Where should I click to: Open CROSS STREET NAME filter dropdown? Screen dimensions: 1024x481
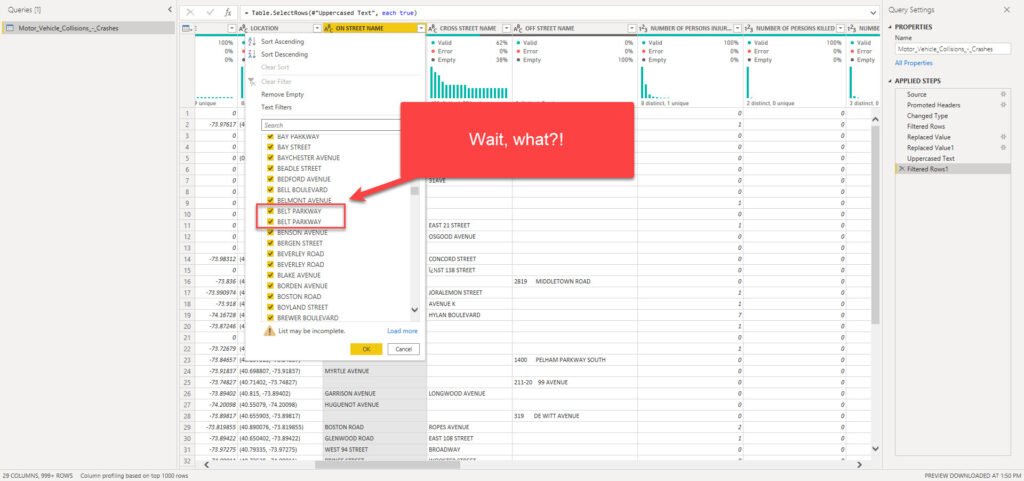point(506,29)
